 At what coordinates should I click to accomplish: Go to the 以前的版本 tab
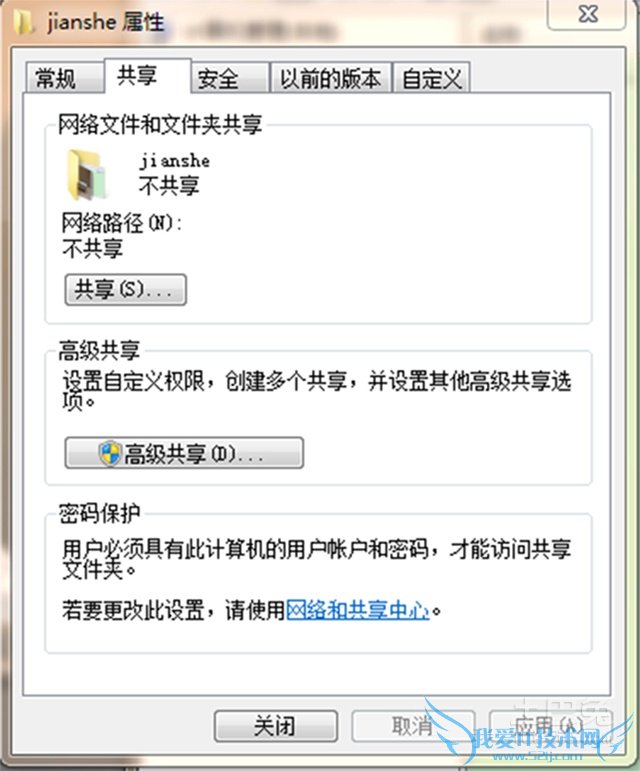coord(331,78)
